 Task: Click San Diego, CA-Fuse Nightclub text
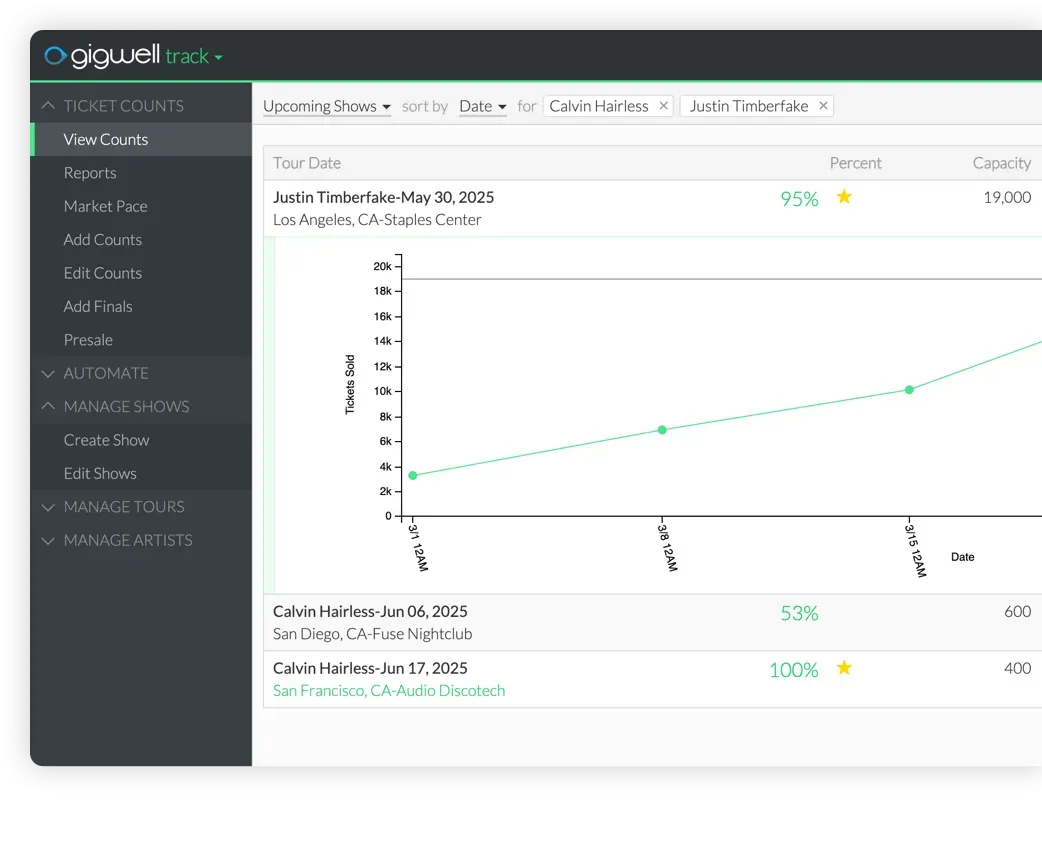(372, 634)
